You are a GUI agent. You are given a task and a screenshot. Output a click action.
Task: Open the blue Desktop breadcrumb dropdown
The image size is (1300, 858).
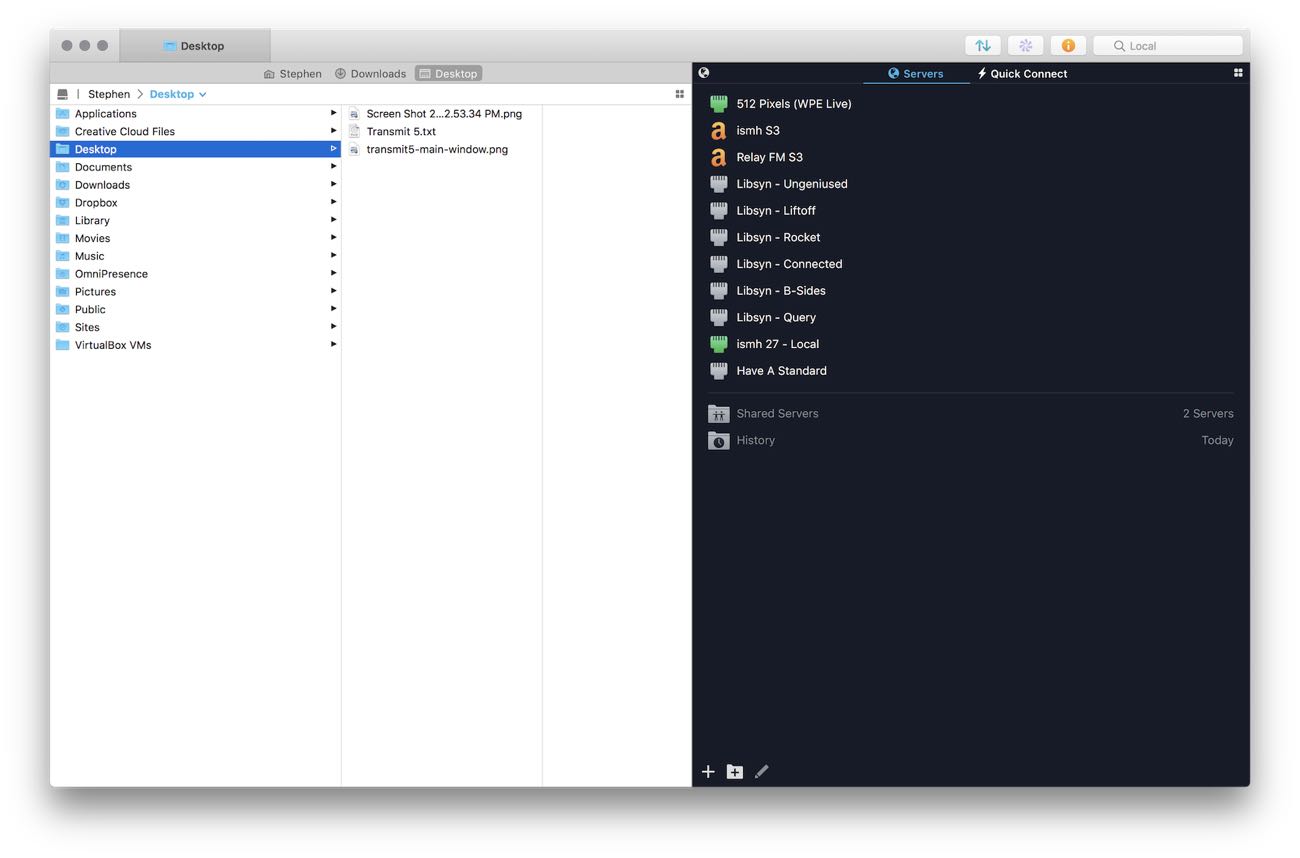click(178, 94)
